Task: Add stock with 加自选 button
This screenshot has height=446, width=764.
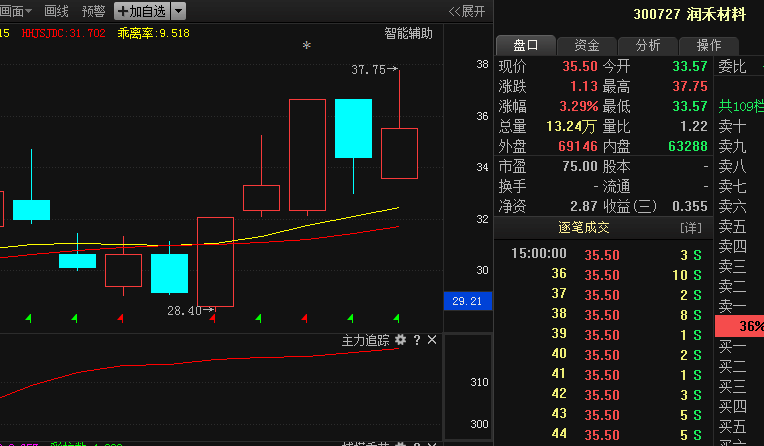Action: click(142, 11)
